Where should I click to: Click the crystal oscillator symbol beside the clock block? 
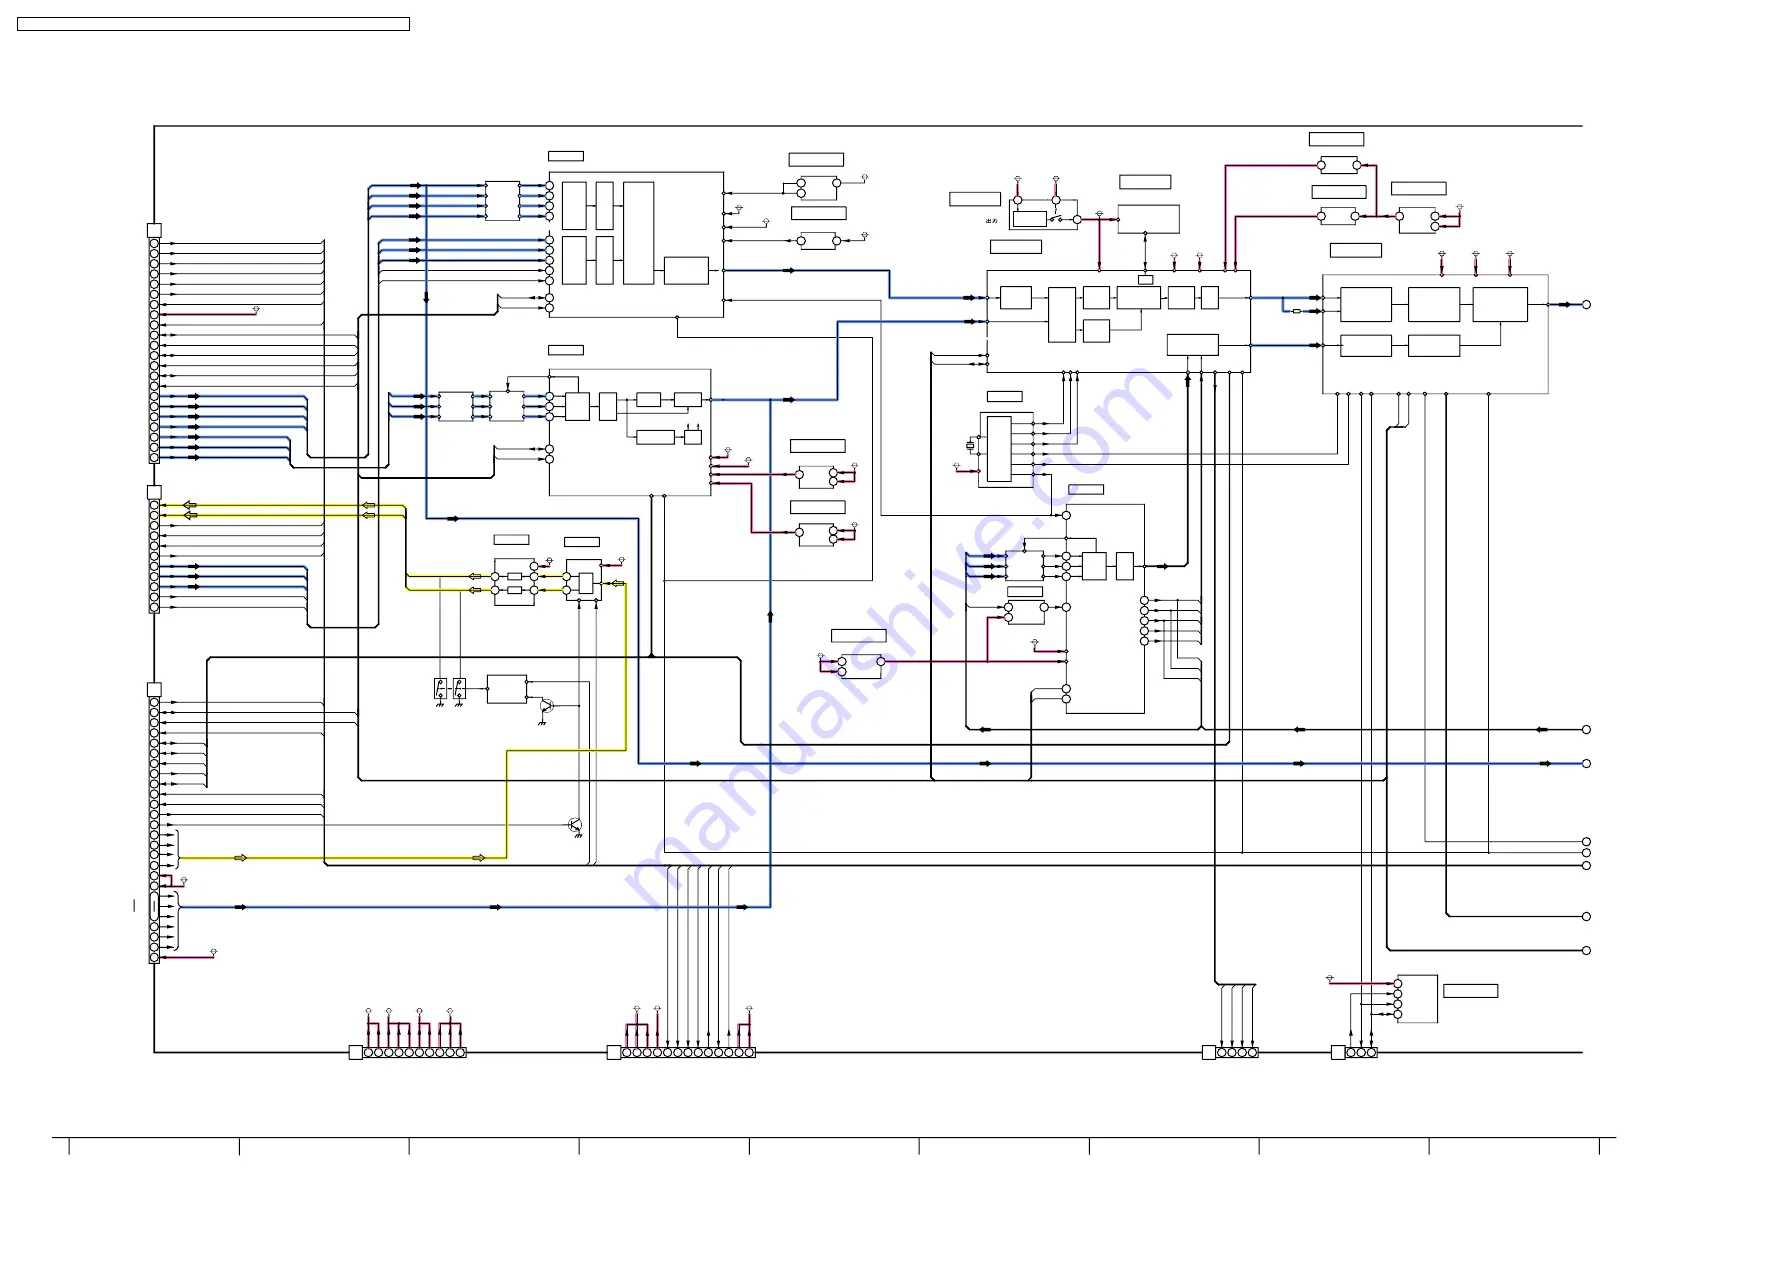point(970,445)
